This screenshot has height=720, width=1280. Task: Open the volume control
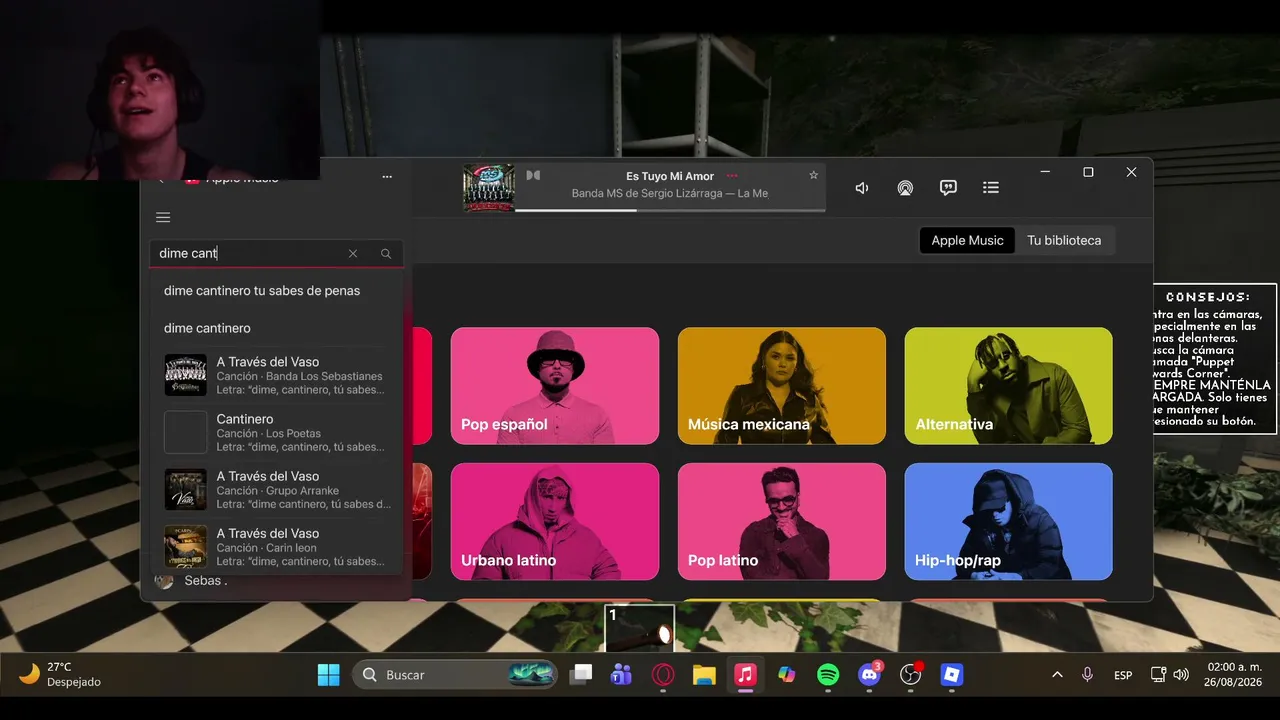tap(862, 188)
